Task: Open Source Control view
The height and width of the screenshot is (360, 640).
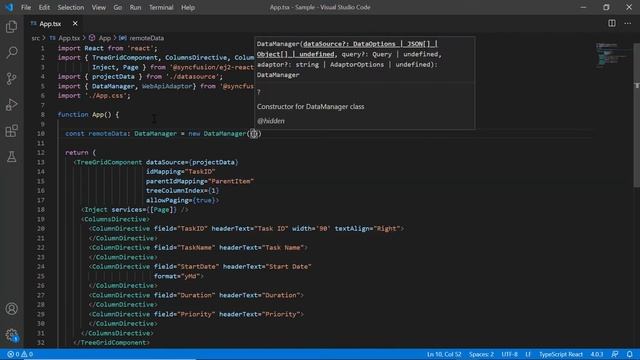Action: 11,78
